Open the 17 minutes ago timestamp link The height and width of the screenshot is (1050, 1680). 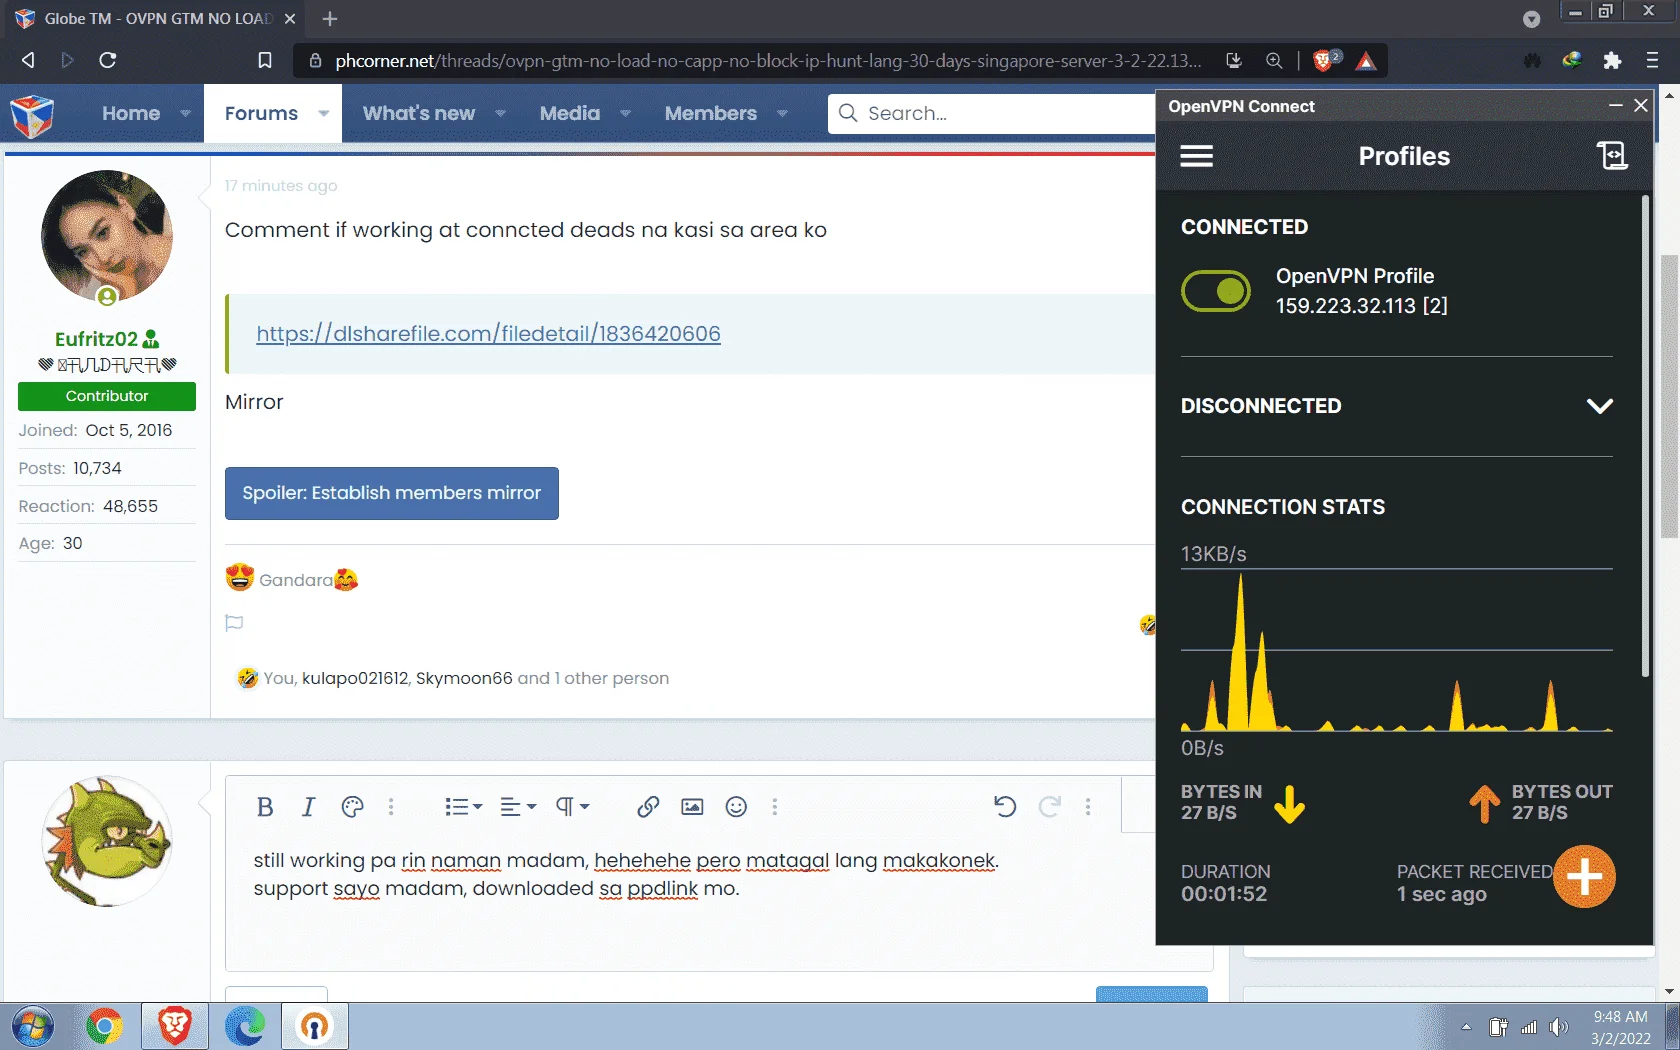[x=280, y=185]
